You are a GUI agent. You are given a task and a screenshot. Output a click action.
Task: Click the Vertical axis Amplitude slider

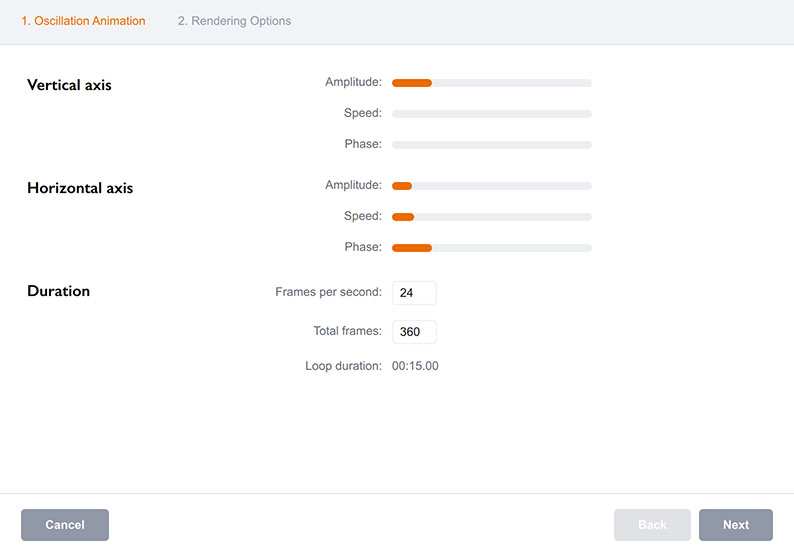tap(491, 83)
